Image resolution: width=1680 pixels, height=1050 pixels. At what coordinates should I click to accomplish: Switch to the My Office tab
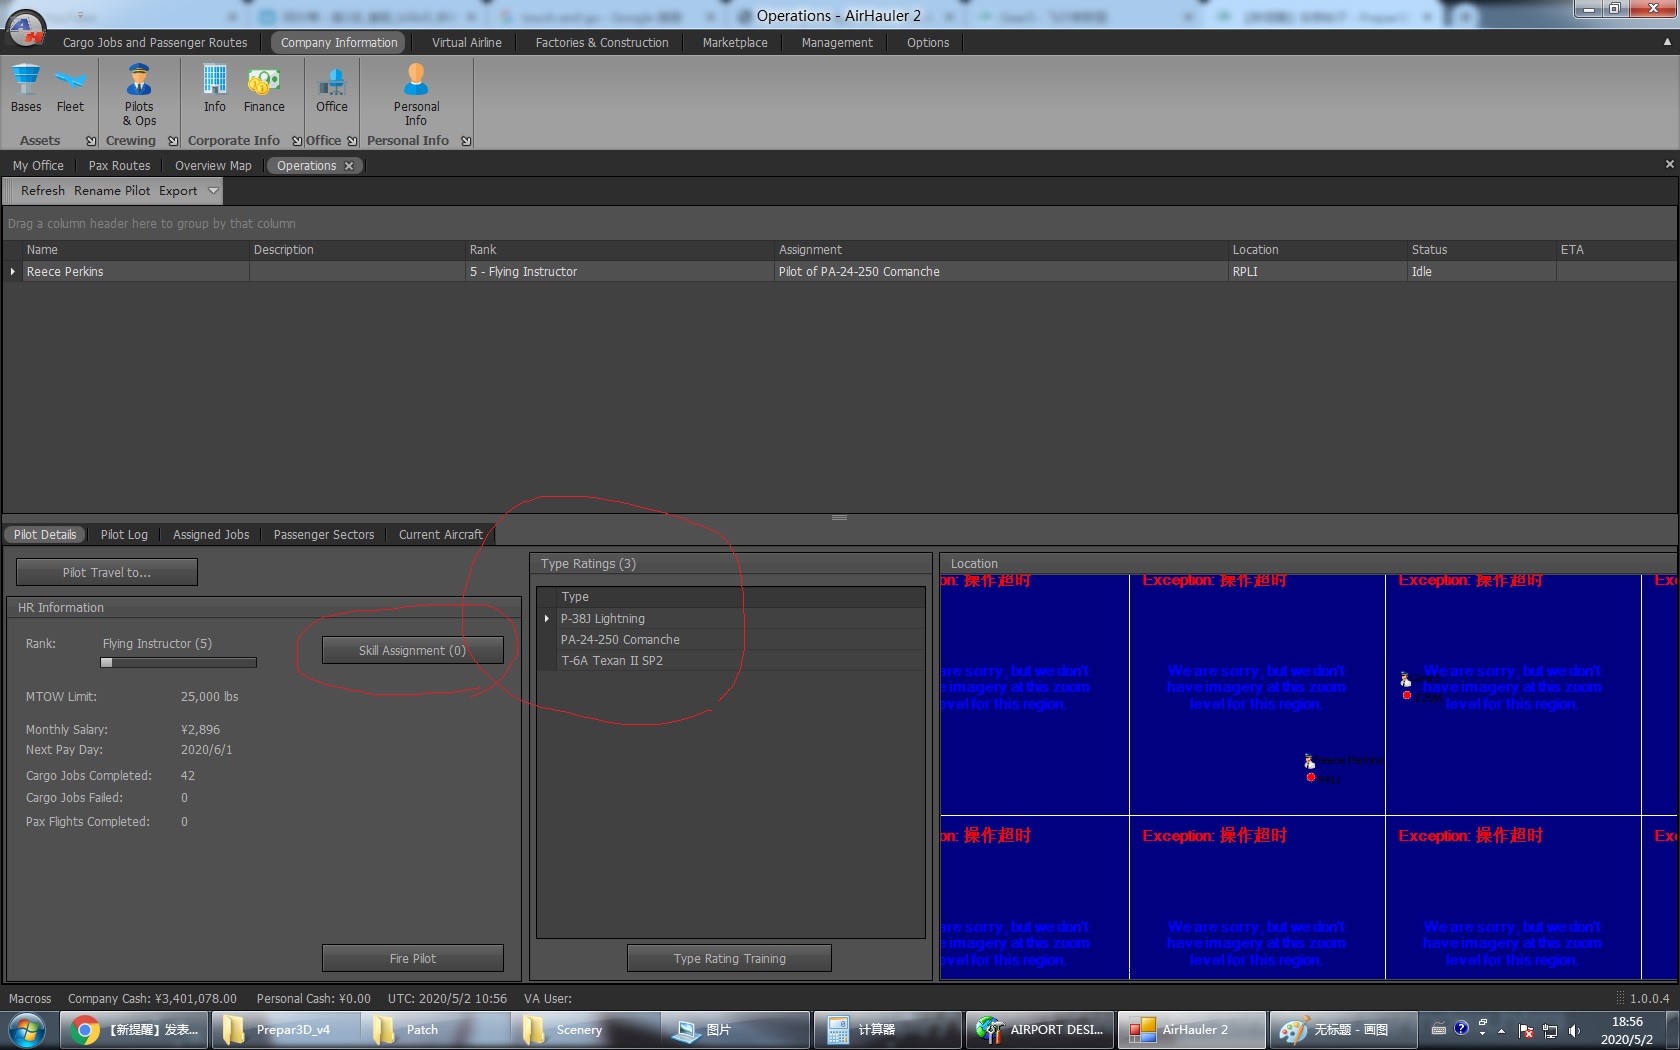(38, 166)
